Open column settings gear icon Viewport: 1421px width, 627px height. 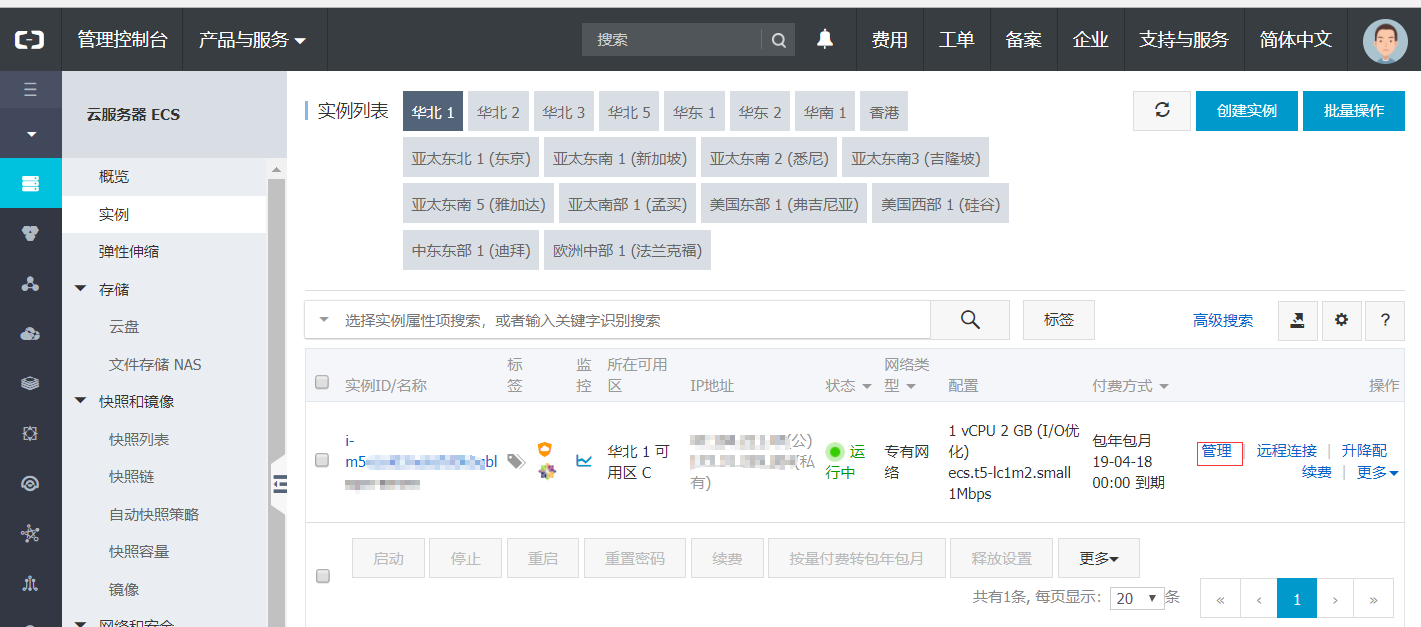[1342, 320]
